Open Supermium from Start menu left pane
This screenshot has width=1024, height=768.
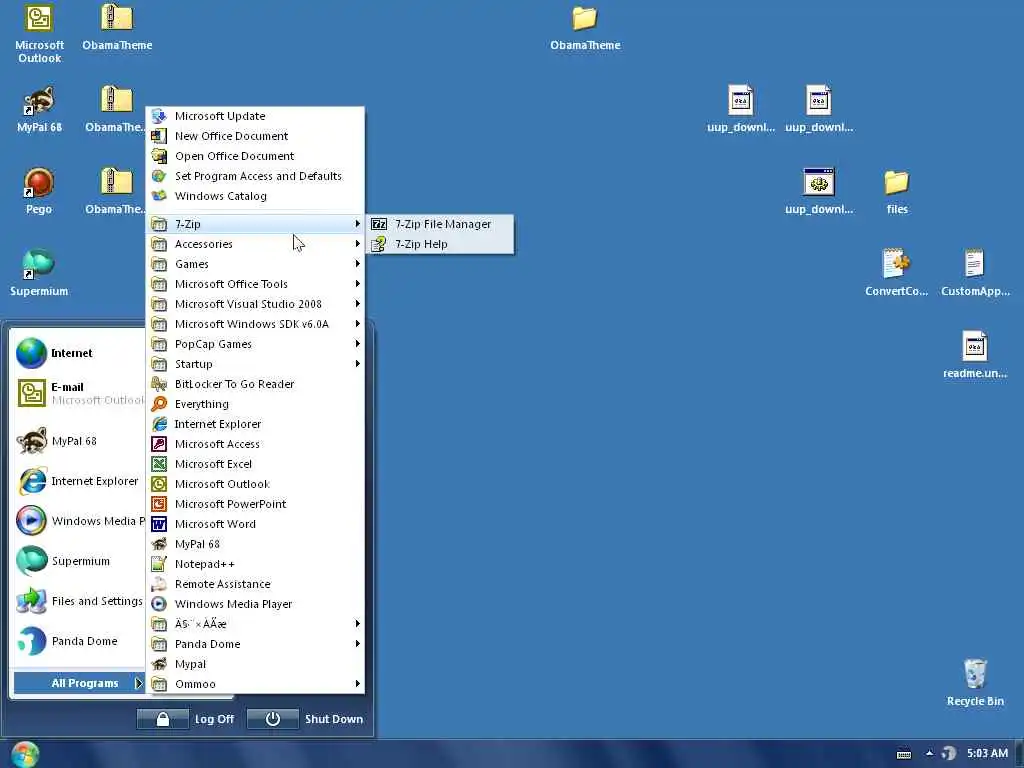click(x=78, y=561)
